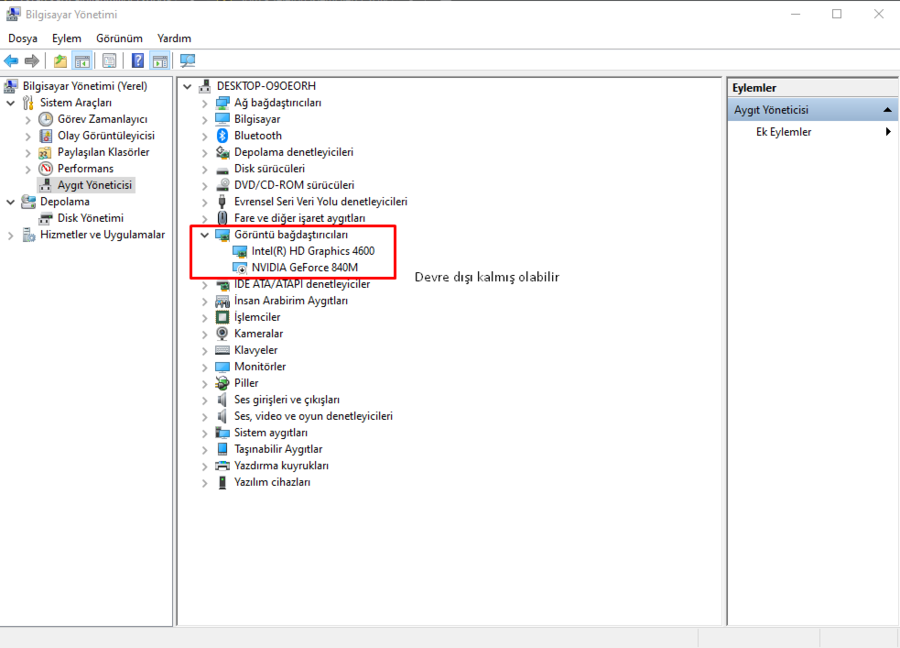
Task: Collapse the Depolama node in left pane
Action: (x=10, y=202)
